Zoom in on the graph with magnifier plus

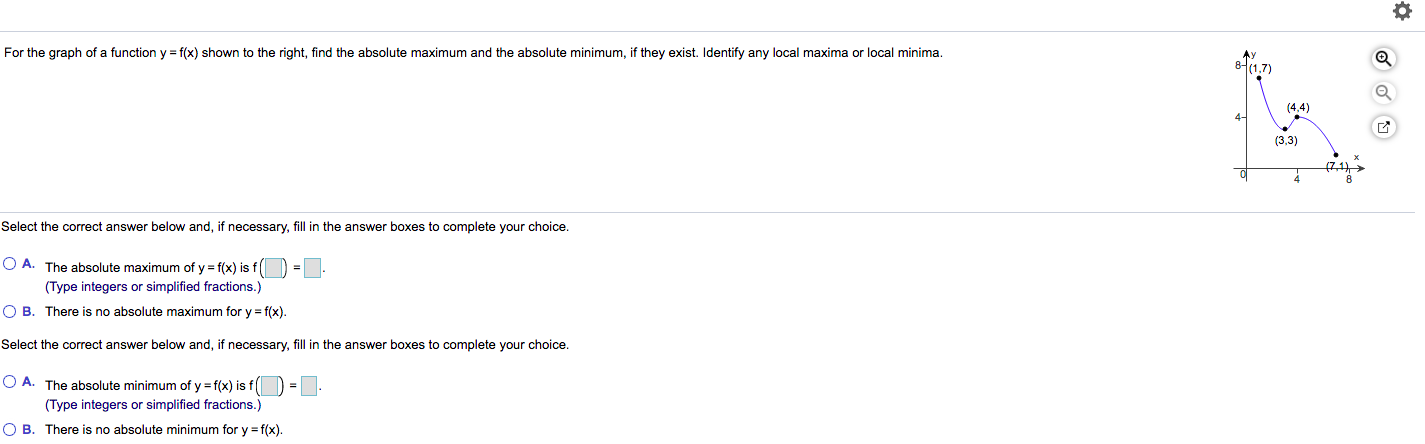point(1383,59)
